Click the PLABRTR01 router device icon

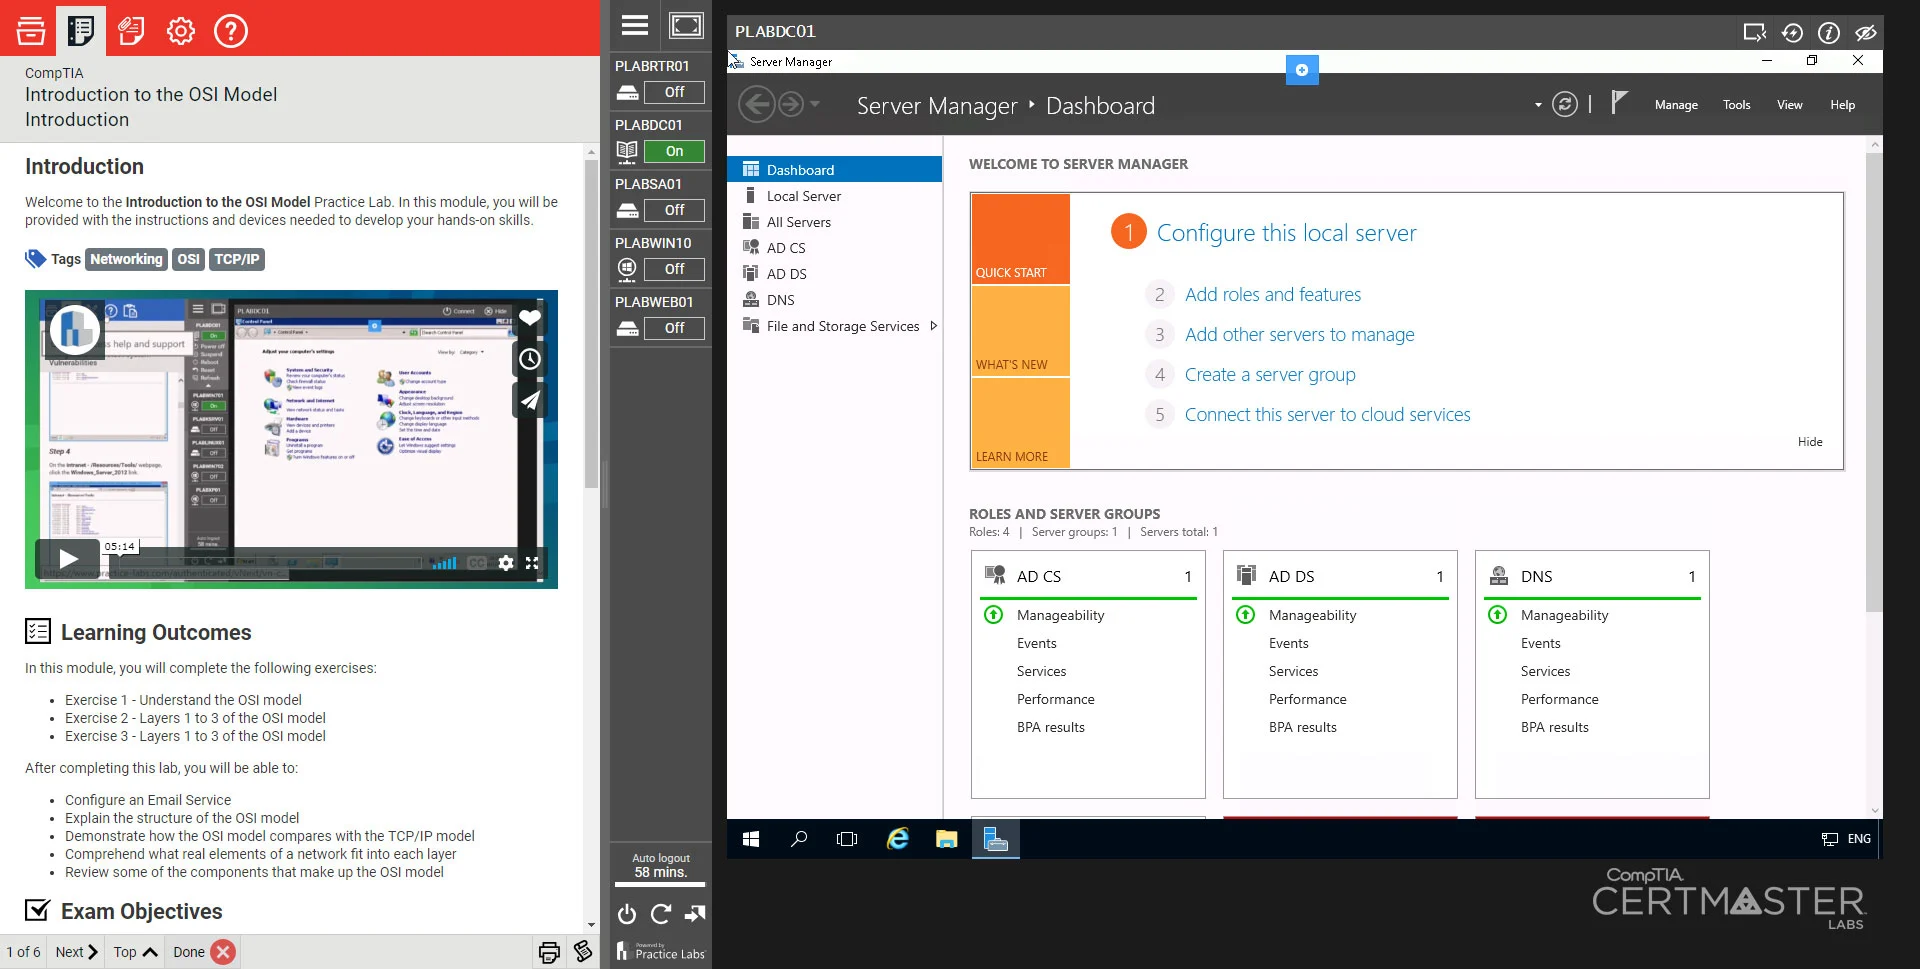pyautogui.click(x=627, y=93)
